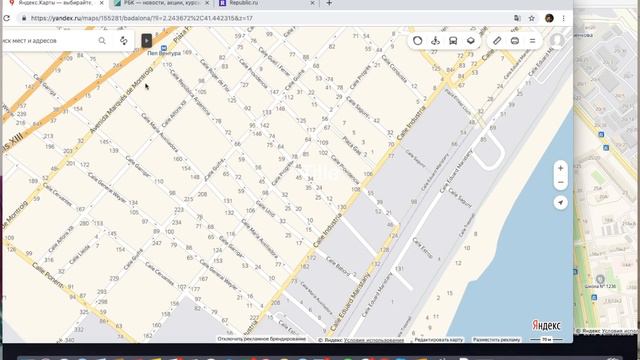Screen dimensions: 640x360
Task: Open the 'Условия использования' link
Action: click(373, 340)
